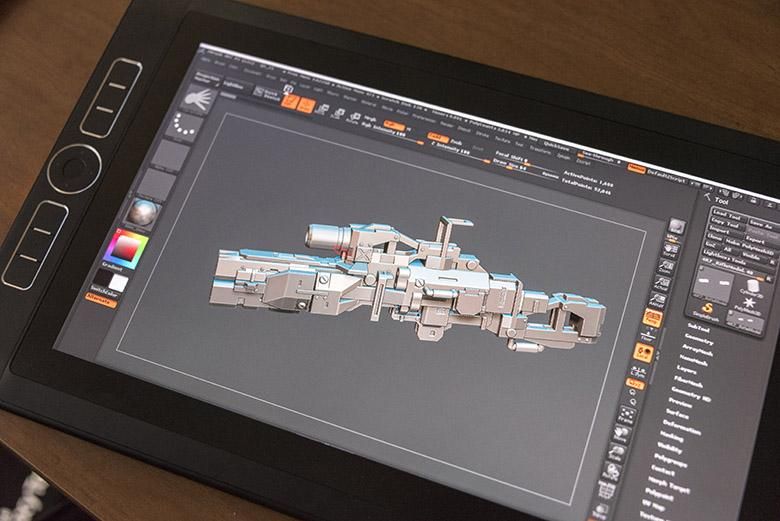
Task: Pick a hue in the color picker square
Action: (128, 248)
